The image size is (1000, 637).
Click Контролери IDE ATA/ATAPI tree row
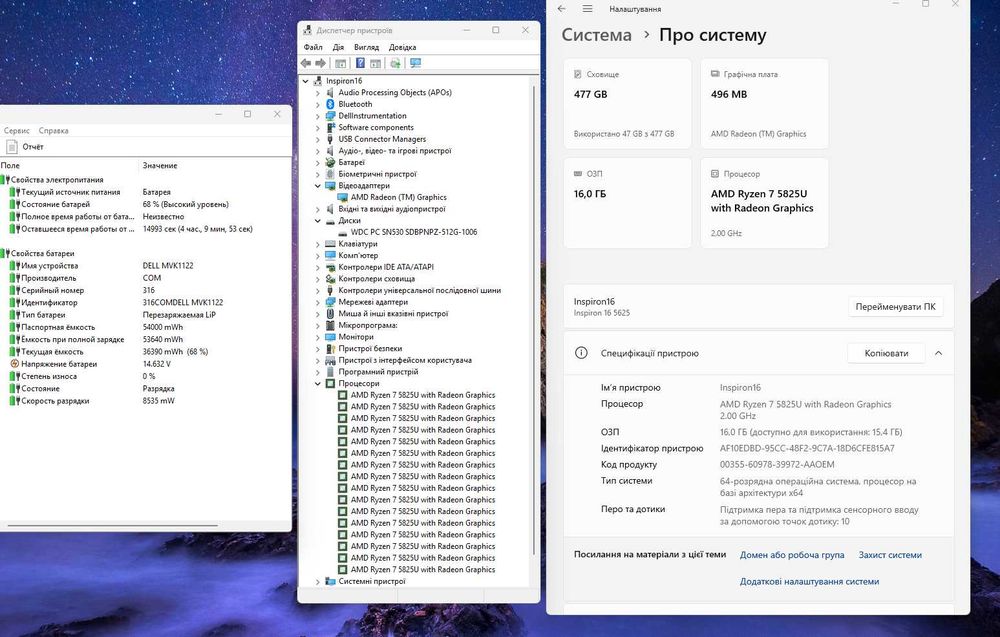(386, 267)
